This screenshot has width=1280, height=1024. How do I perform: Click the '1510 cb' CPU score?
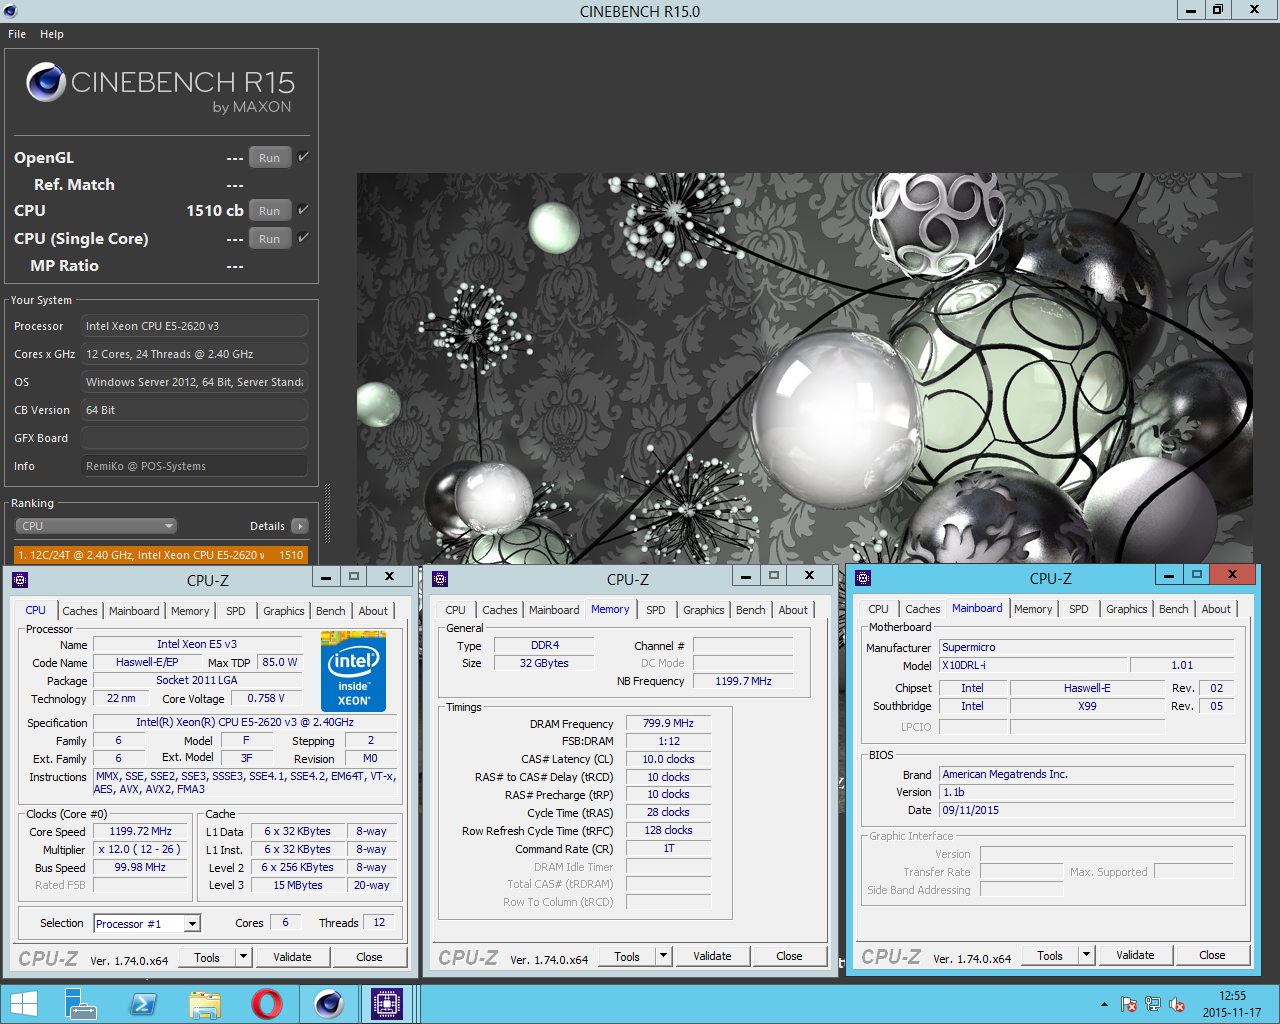(214, 210)
